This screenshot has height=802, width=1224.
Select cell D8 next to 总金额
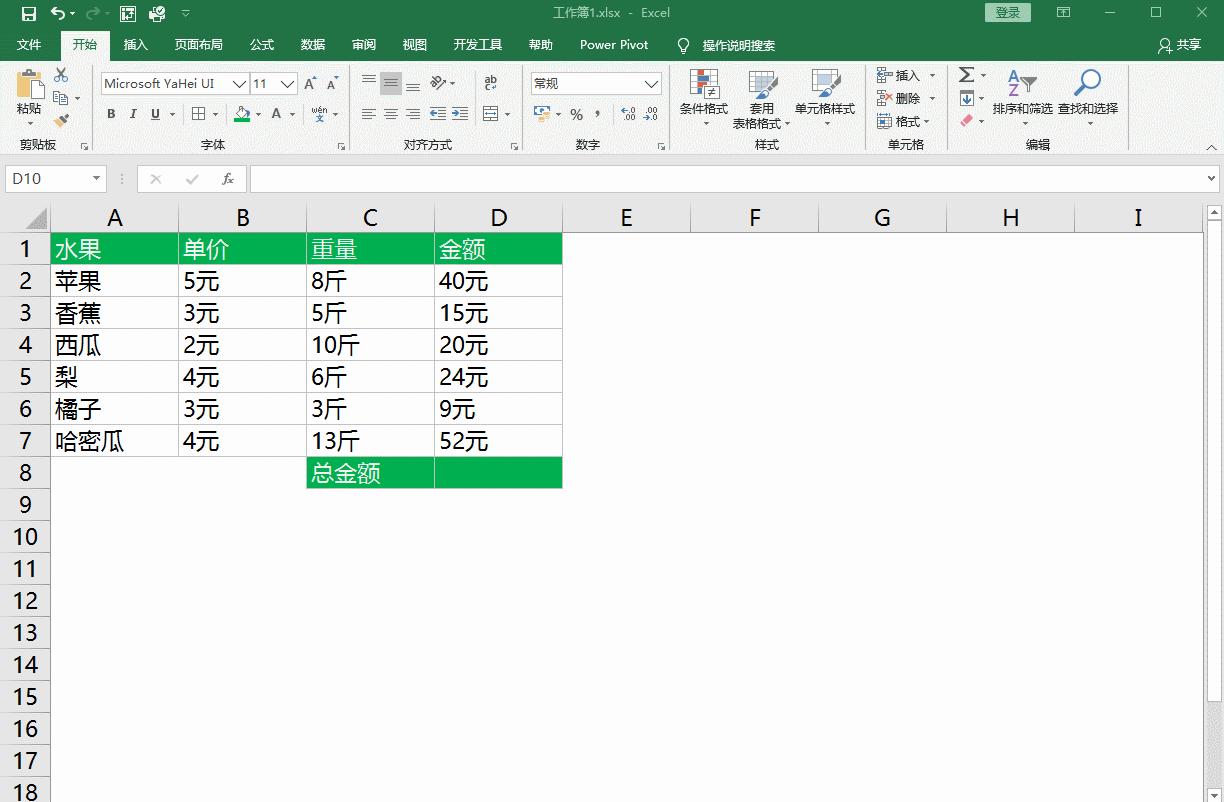(497, 472)
